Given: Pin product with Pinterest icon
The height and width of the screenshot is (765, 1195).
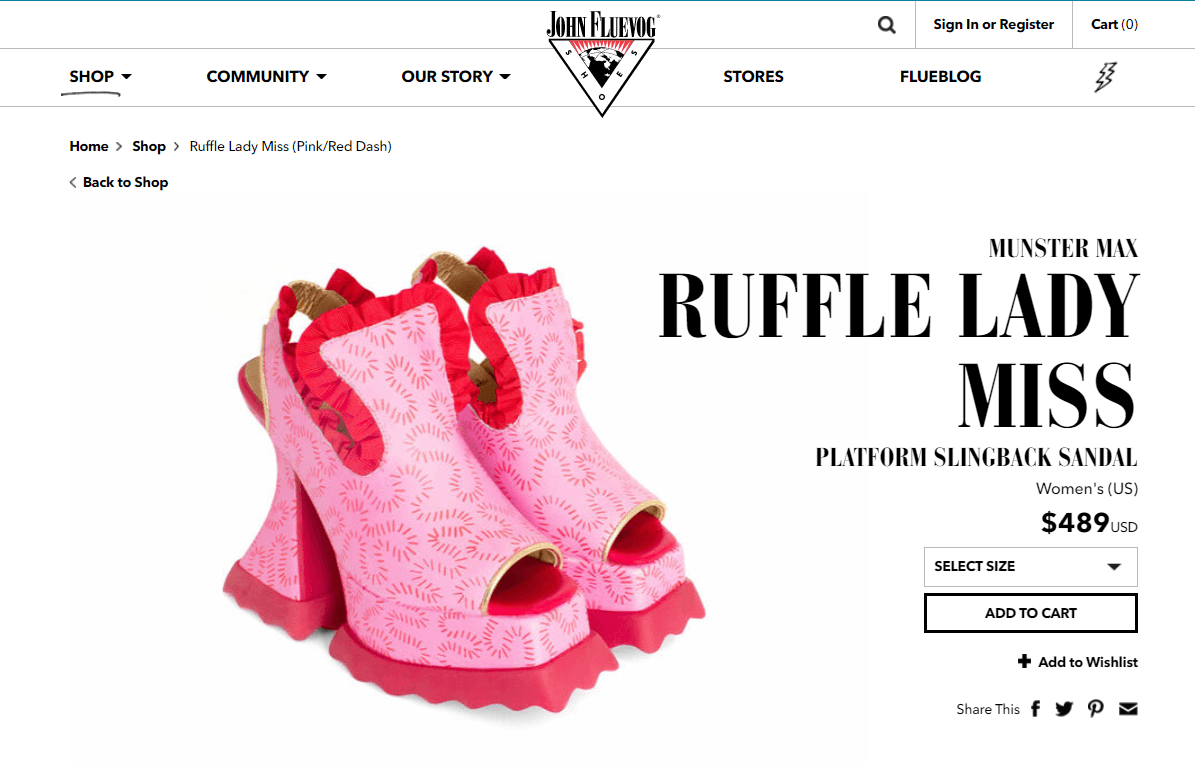Looking at the screenshot, I should pyautogui.click(x=1096, y=709).
